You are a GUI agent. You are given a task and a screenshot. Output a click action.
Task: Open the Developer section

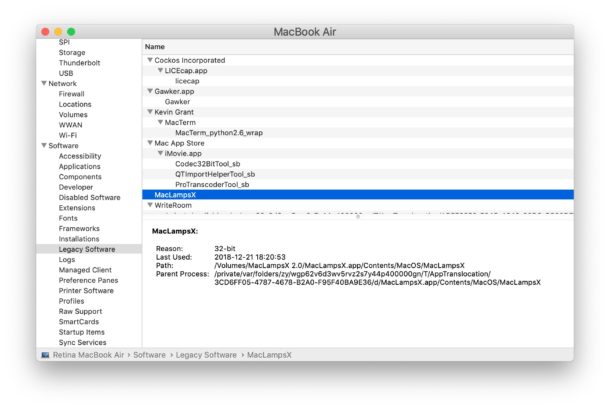(x=76, y=187)
